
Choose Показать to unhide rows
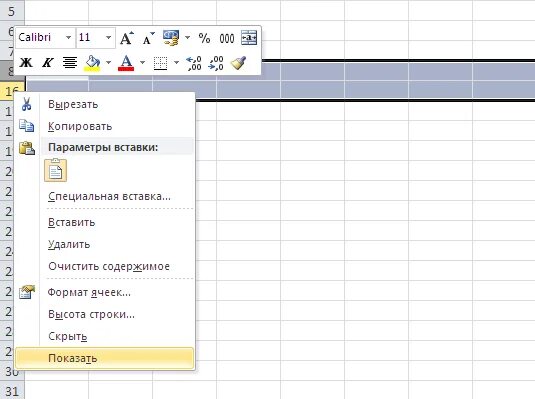[105, 358]
